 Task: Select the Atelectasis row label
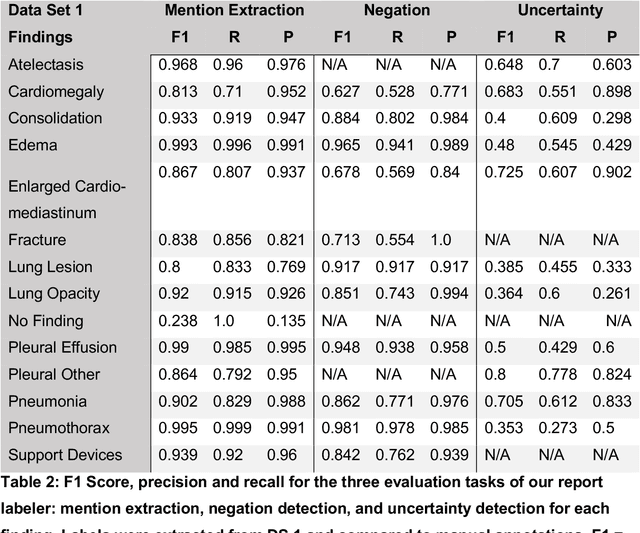pos(46,65)
